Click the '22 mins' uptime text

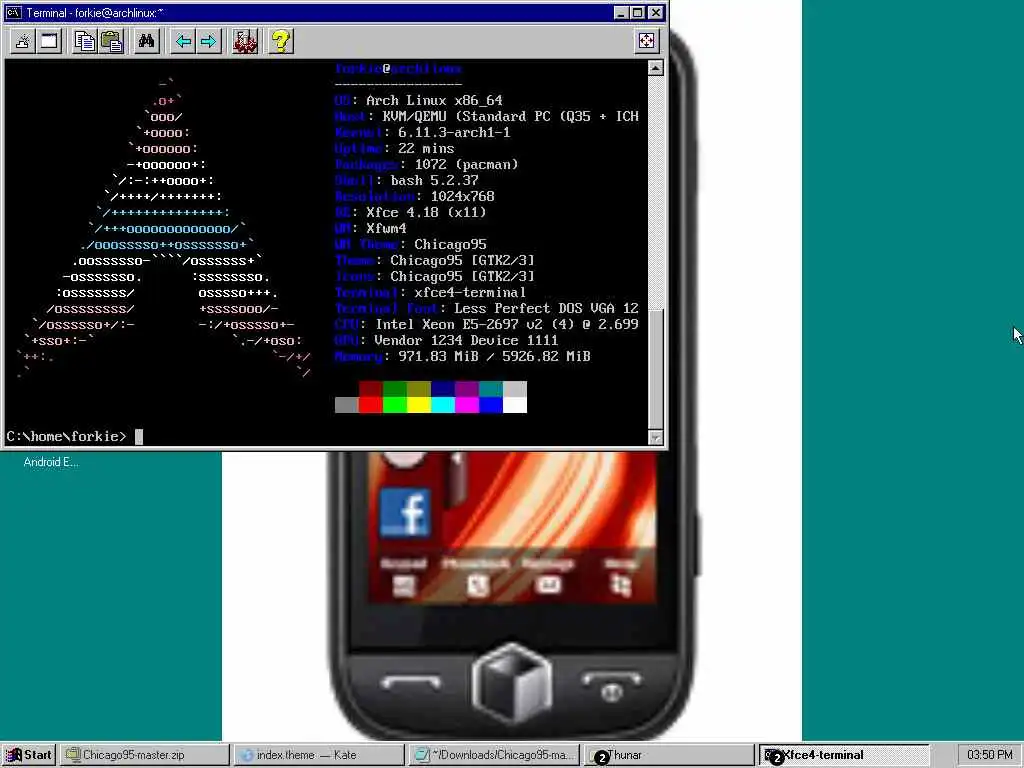[426, 148]
